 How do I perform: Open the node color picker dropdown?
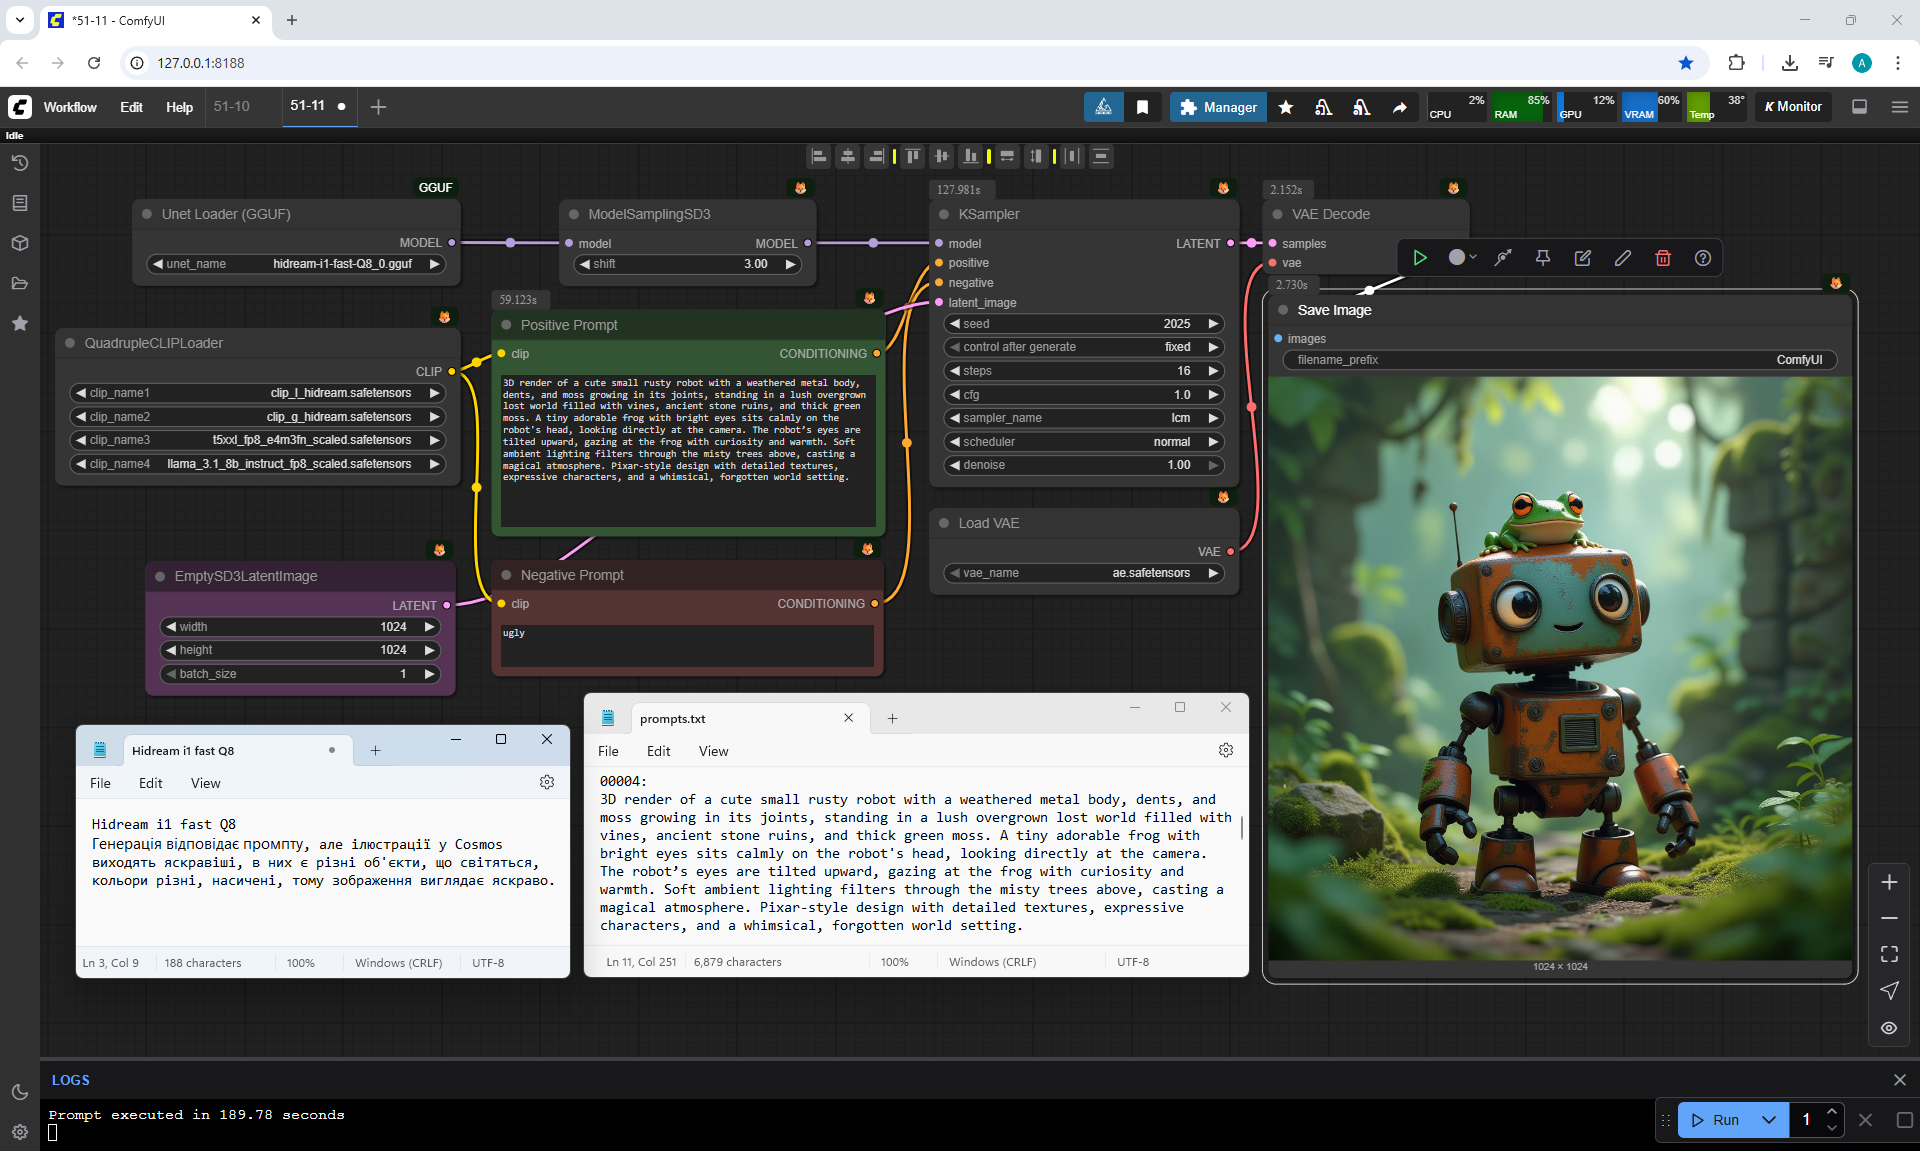coord(1462,258)
